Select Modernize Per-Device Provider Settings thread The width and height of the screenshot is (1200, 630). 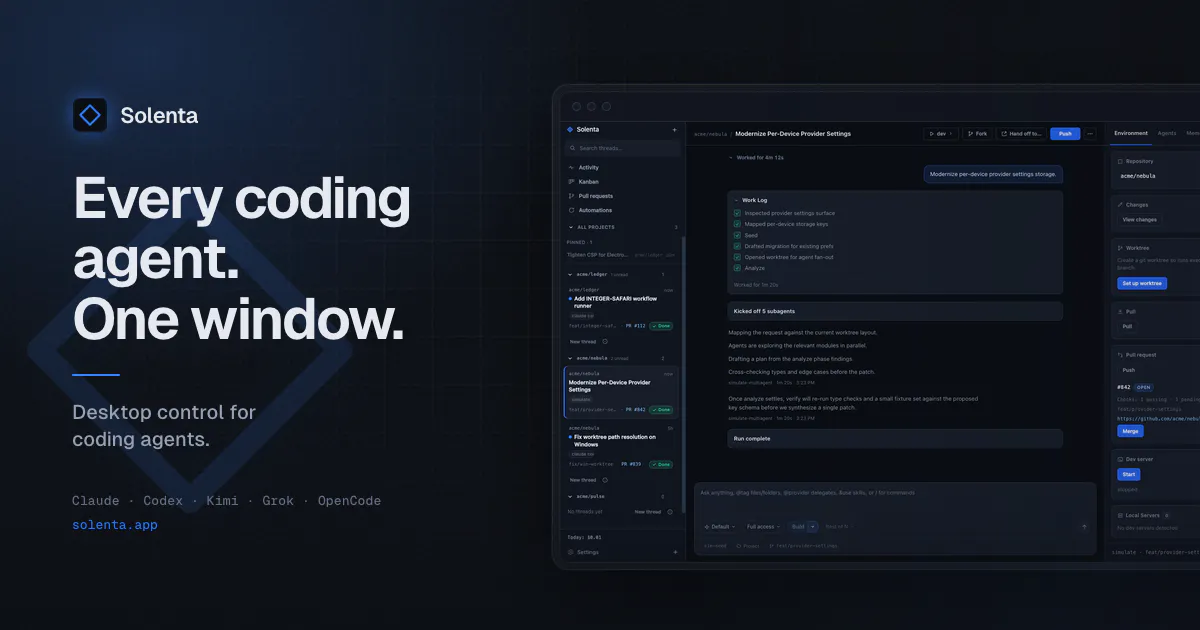(620, 392)
